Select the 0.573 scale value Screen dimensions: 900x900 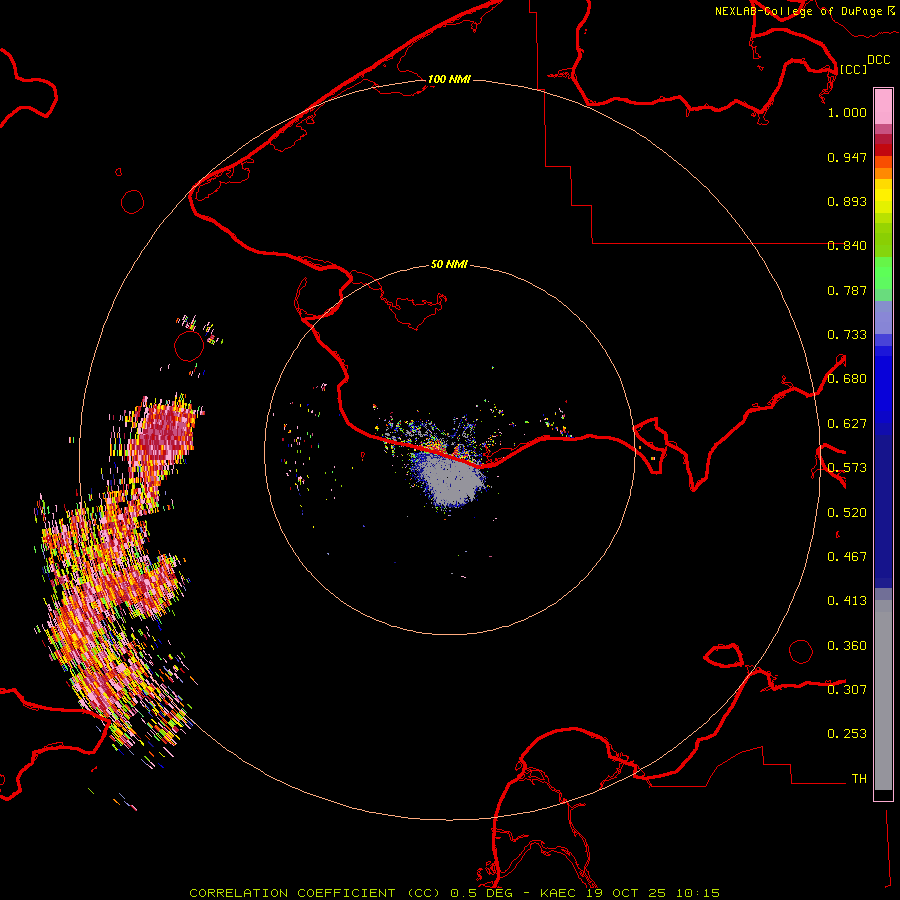847,468
